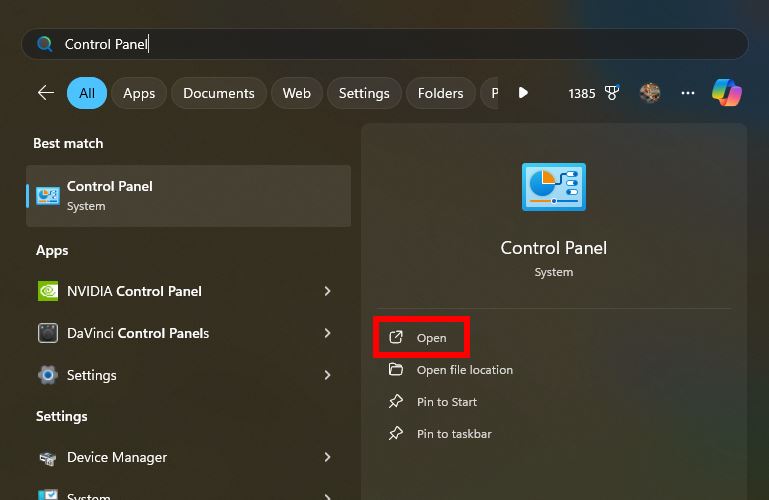Click the Settings gear icon
Screen dimensions: 769x500
(48, 375)
